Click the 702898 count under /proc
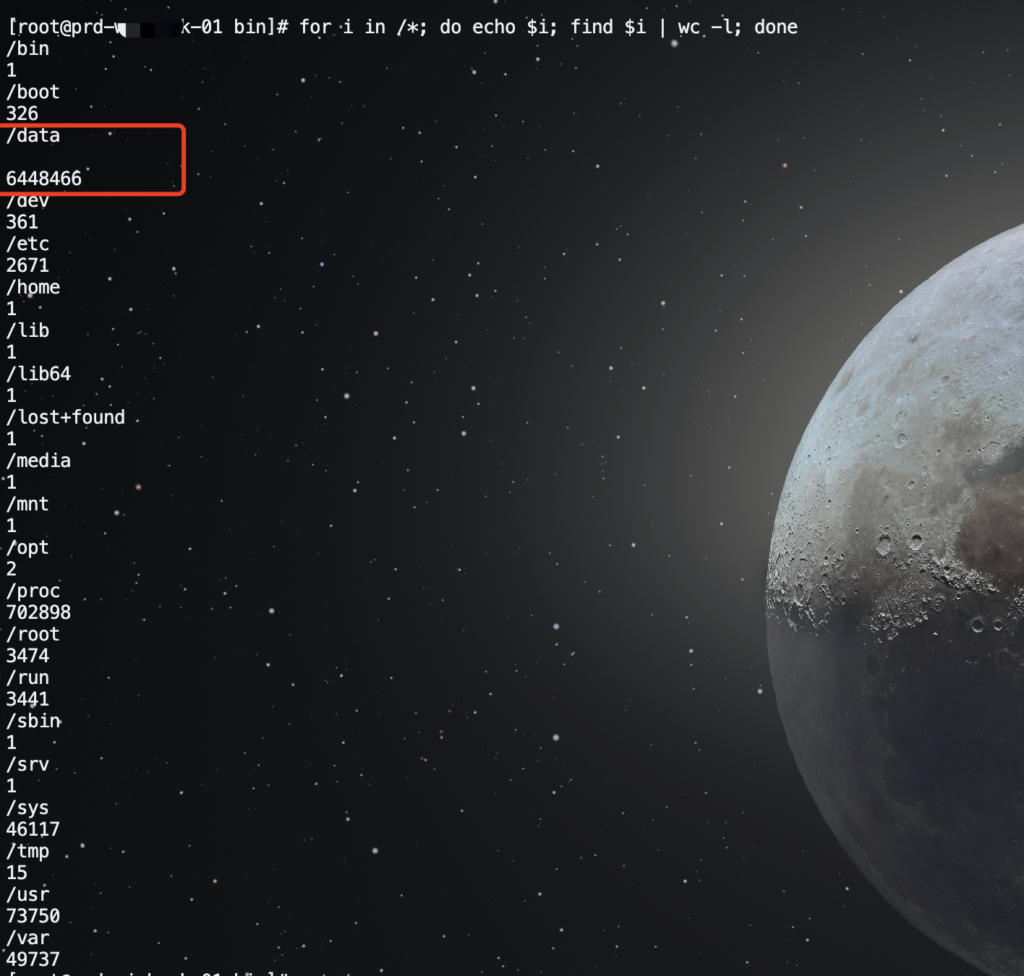This screenshot has width=1024, height=976. tap(39, 612)
